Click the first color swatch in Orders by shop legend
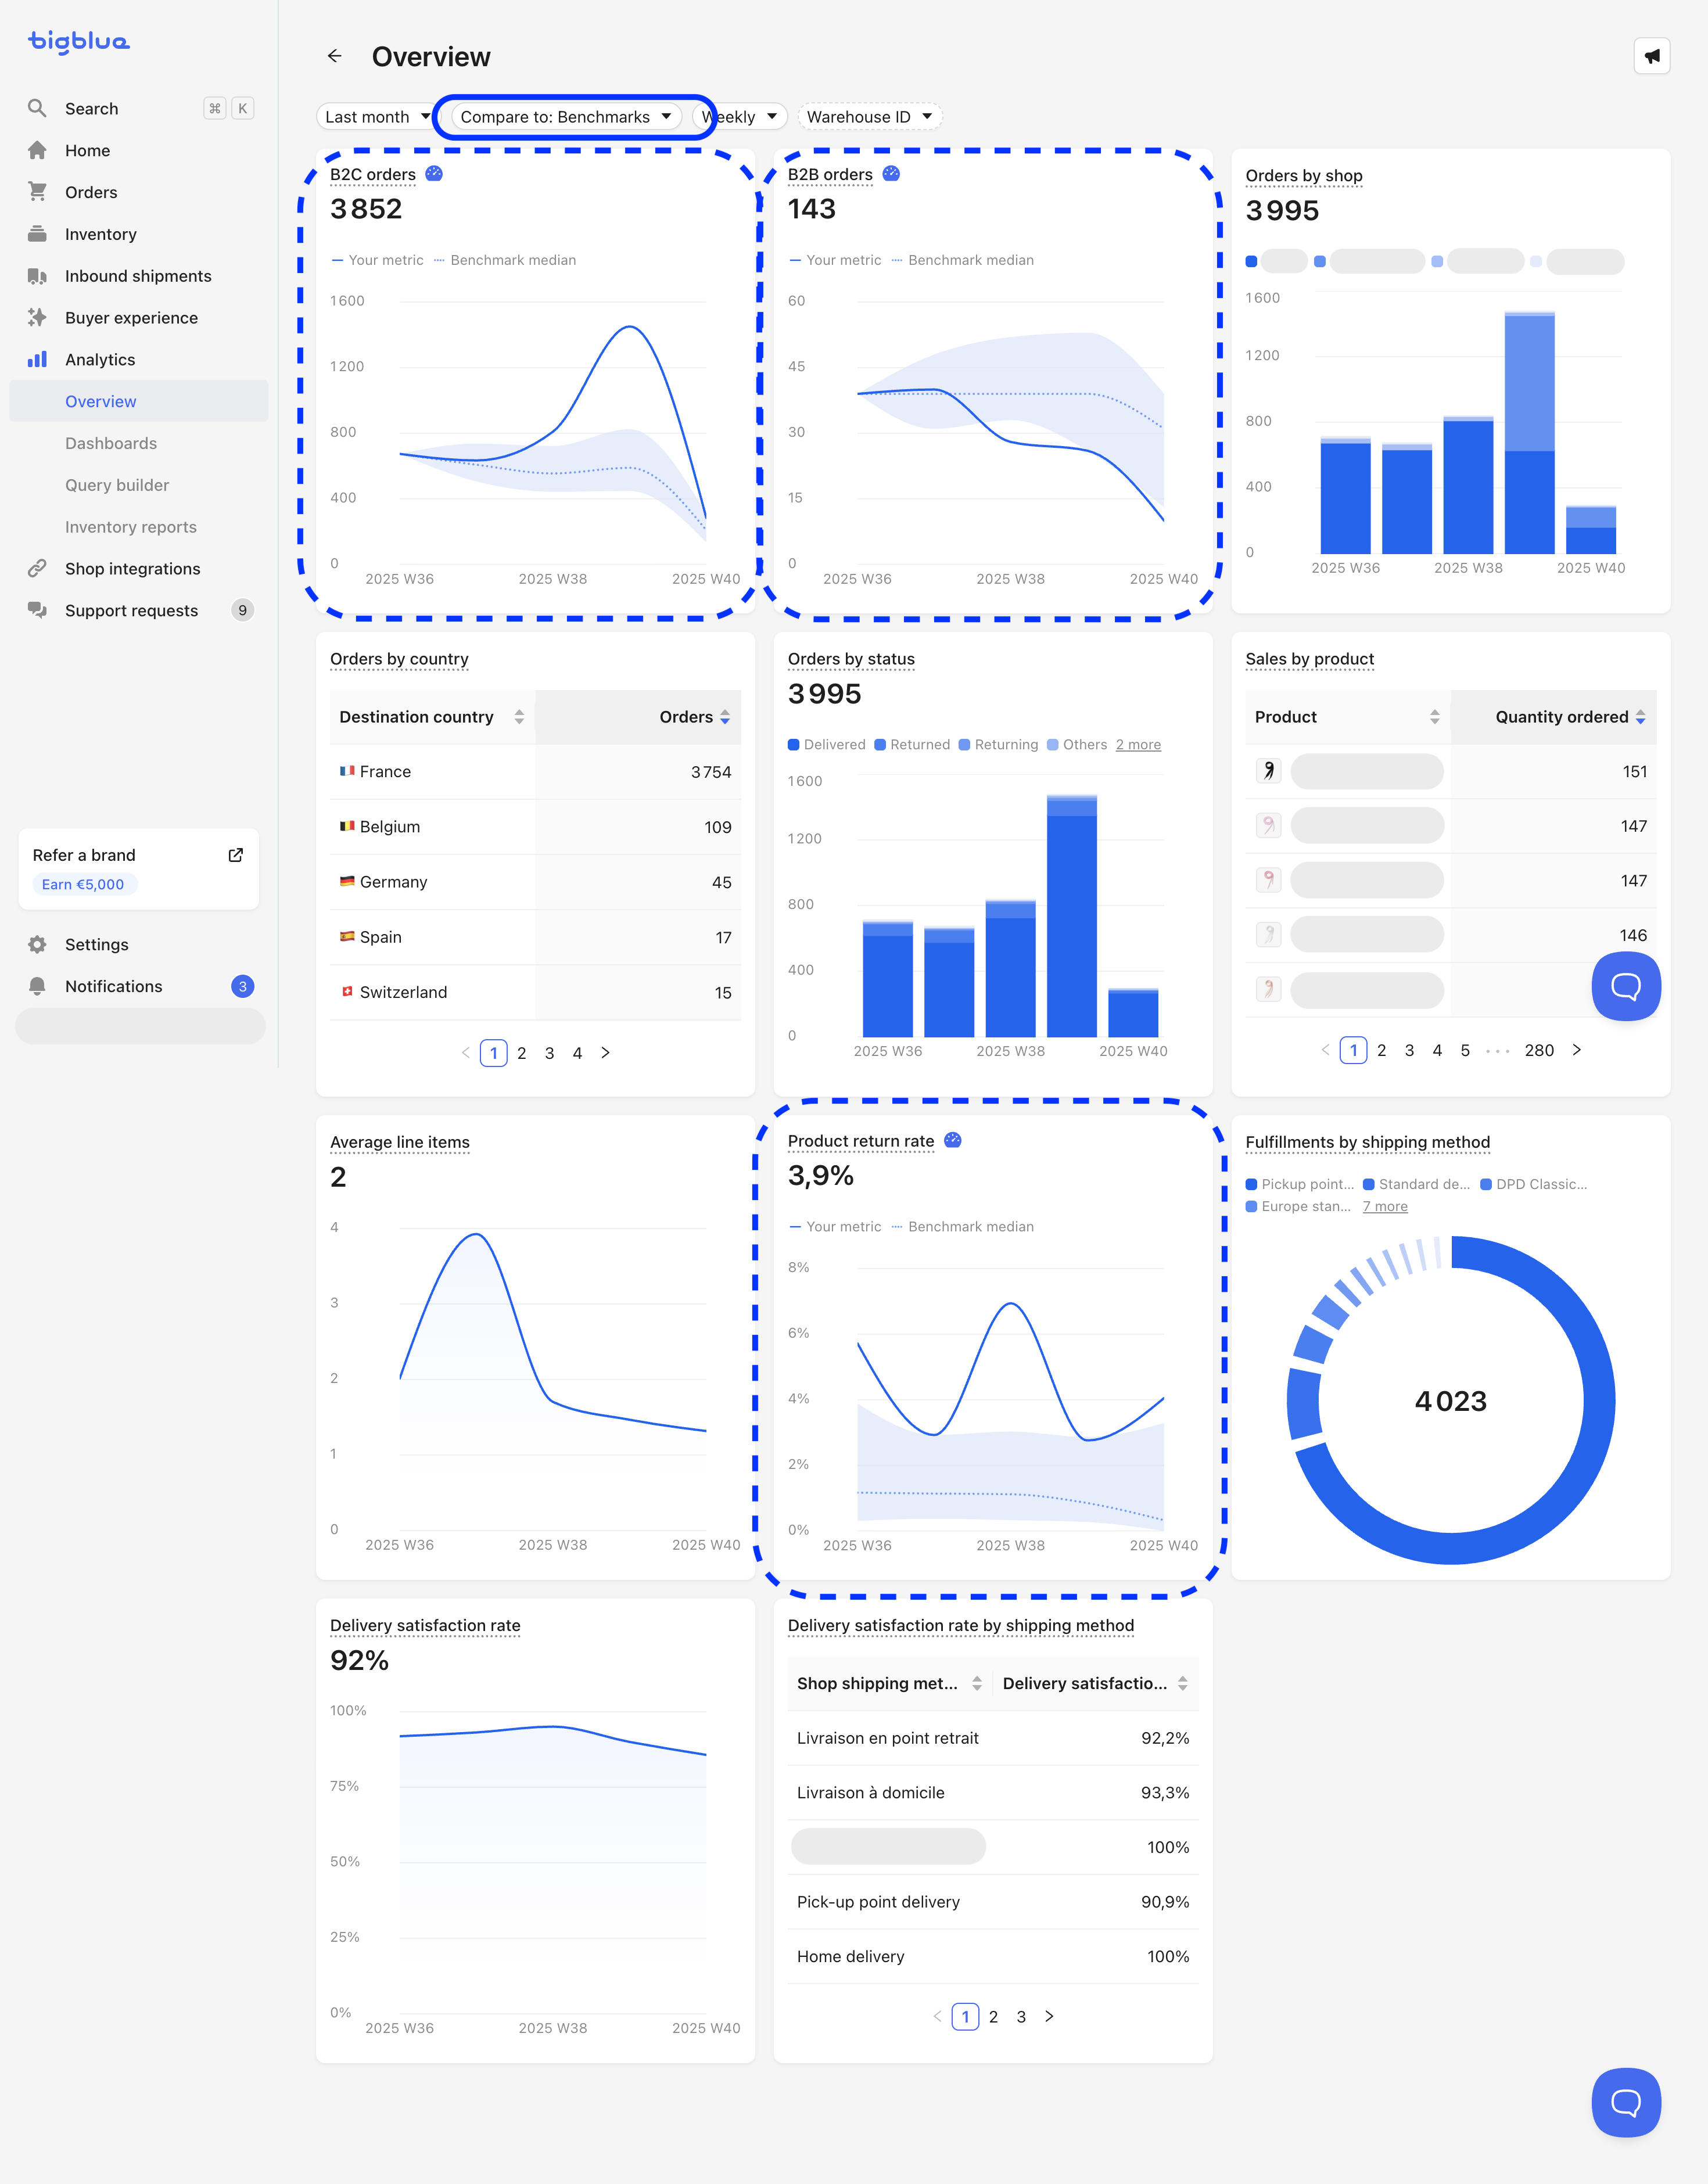 pos(1251,262)
